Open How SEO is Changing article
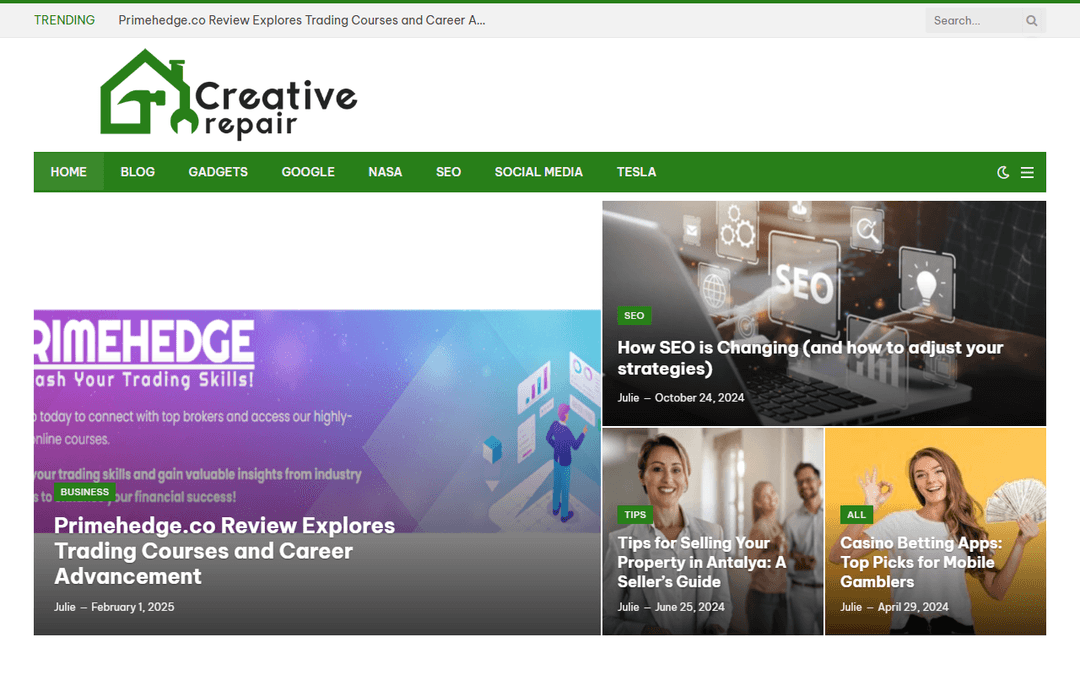 [x=810, y=357]
